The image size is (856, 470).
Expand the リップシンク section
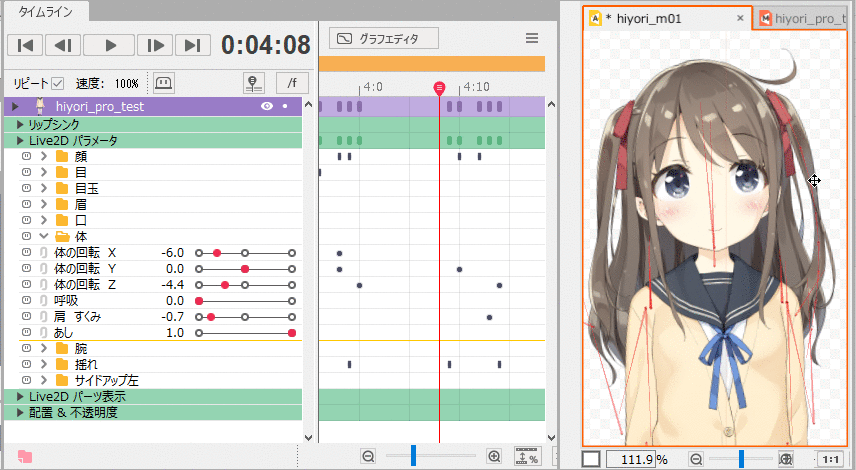tap(20, 125)
